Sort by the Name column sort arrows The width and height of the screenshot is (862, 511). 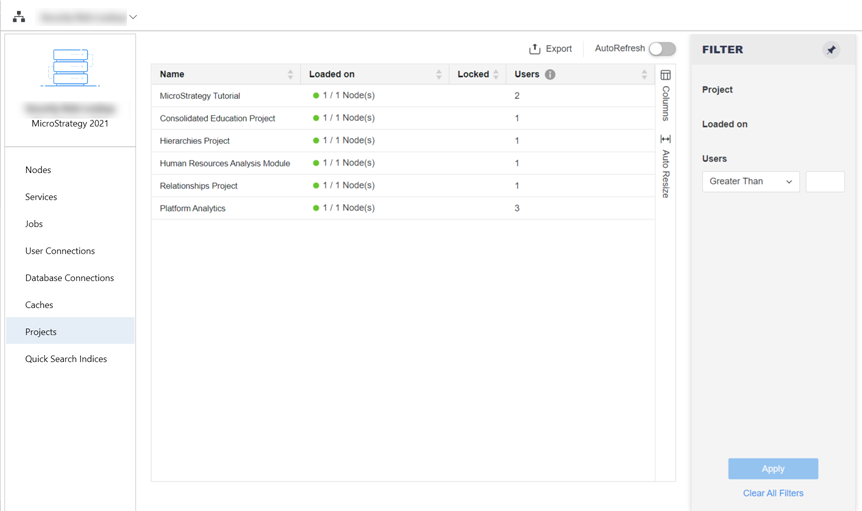tap(290, 74)
